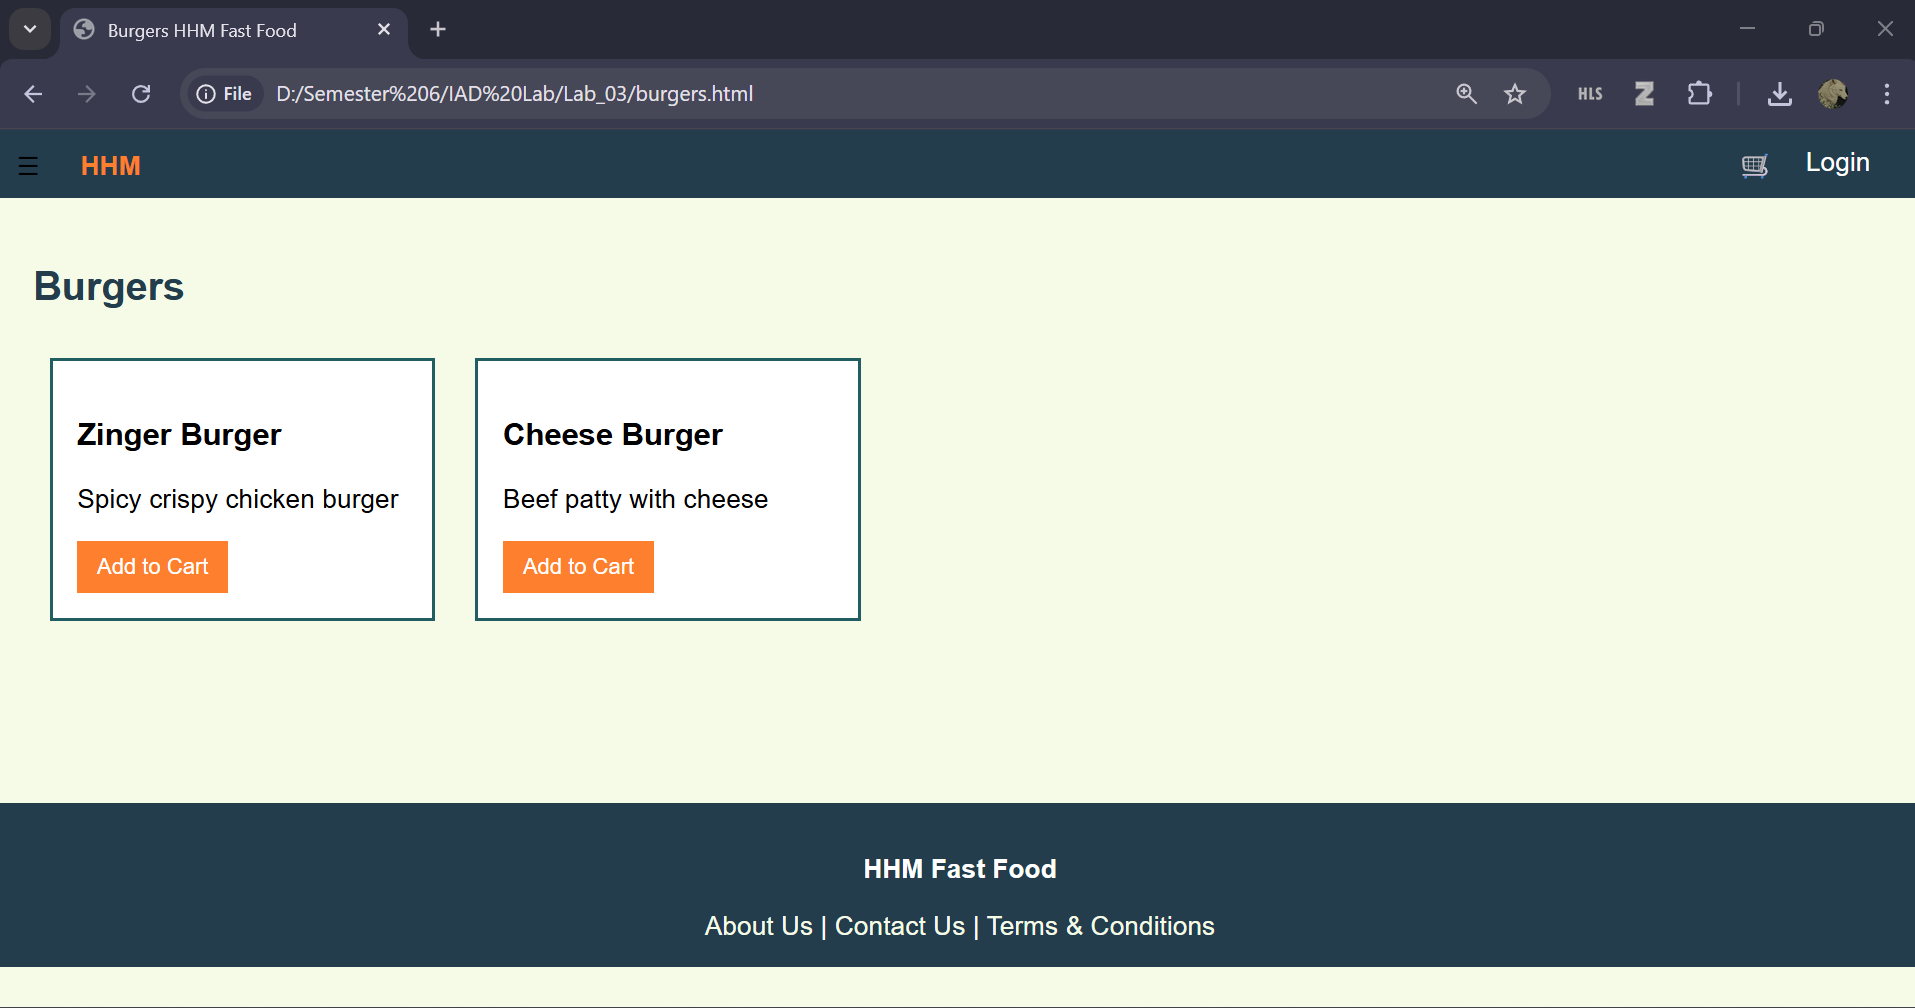Open the browser three-dot menu
Screen dimensions: 1915x1008
pos(1886,94)
